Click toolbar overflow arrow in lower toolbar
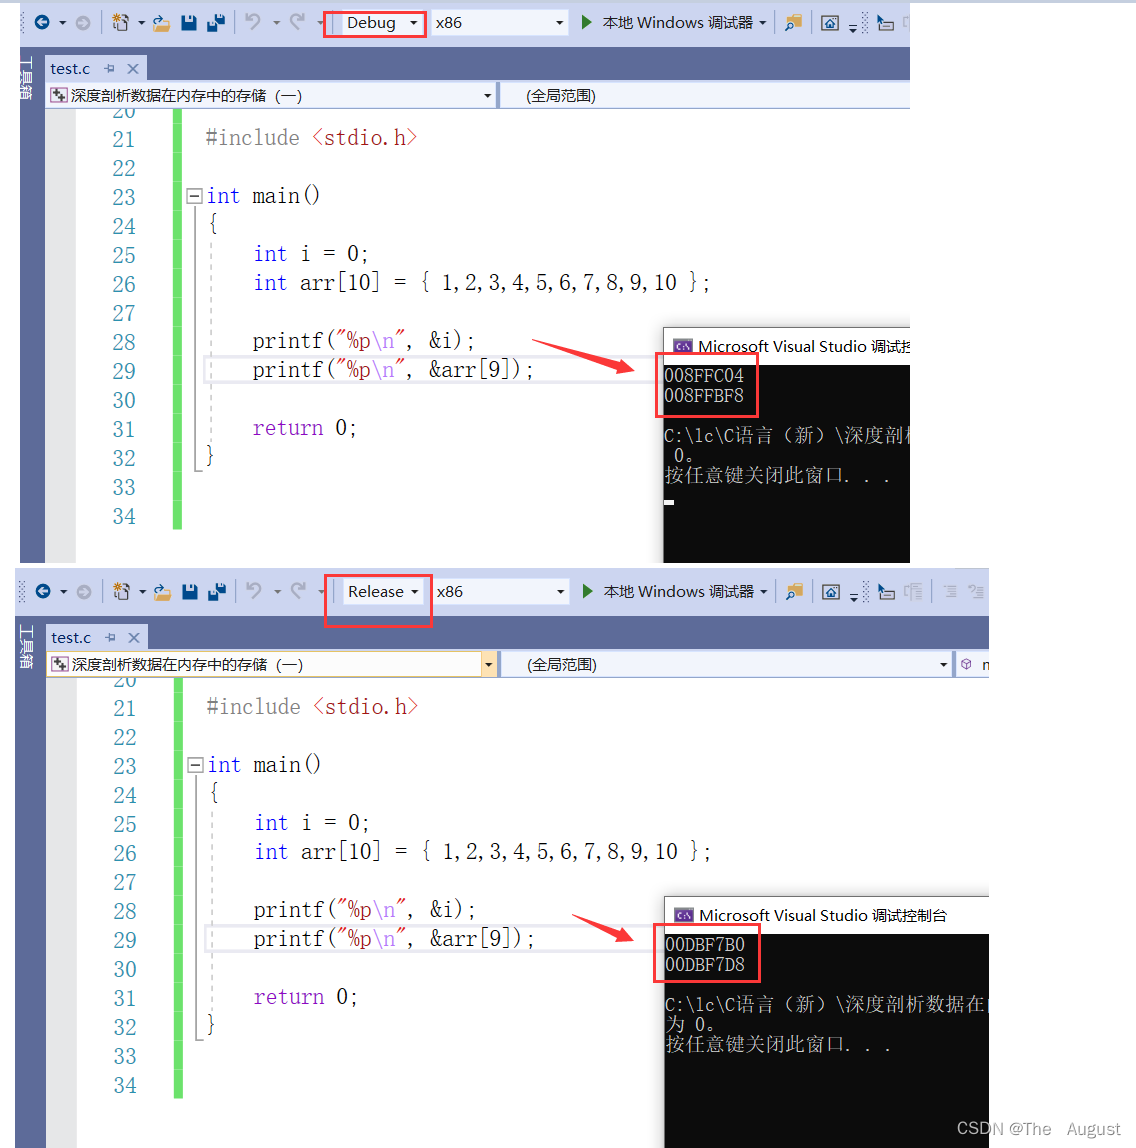Image resolution: width=1136 pixels, height=1148 pixels. pos(853,597)
